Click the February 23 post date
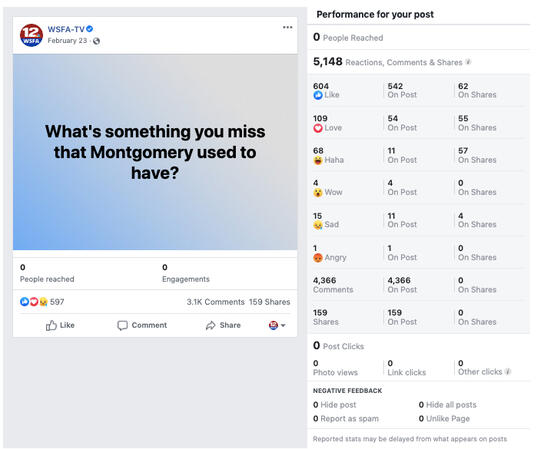The height and width of the screenshot is (449, 547). click(67, 41)
